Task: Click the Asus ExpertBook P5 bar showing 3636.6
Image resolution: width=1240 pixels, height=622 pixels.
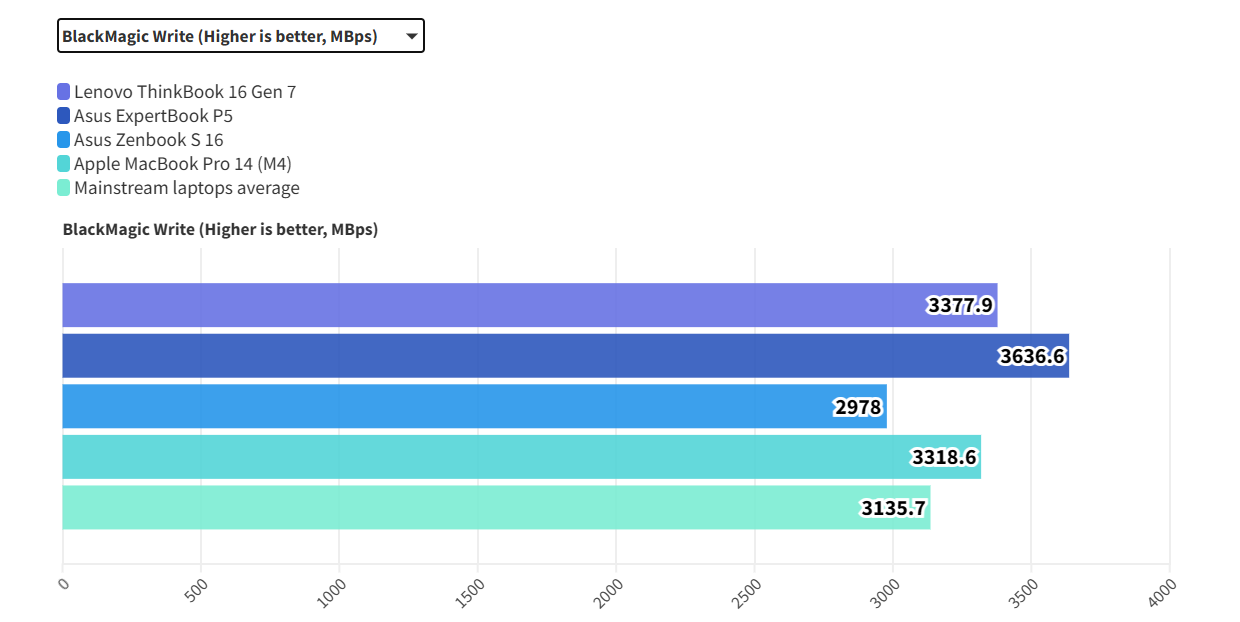Action: pos(500,356)
